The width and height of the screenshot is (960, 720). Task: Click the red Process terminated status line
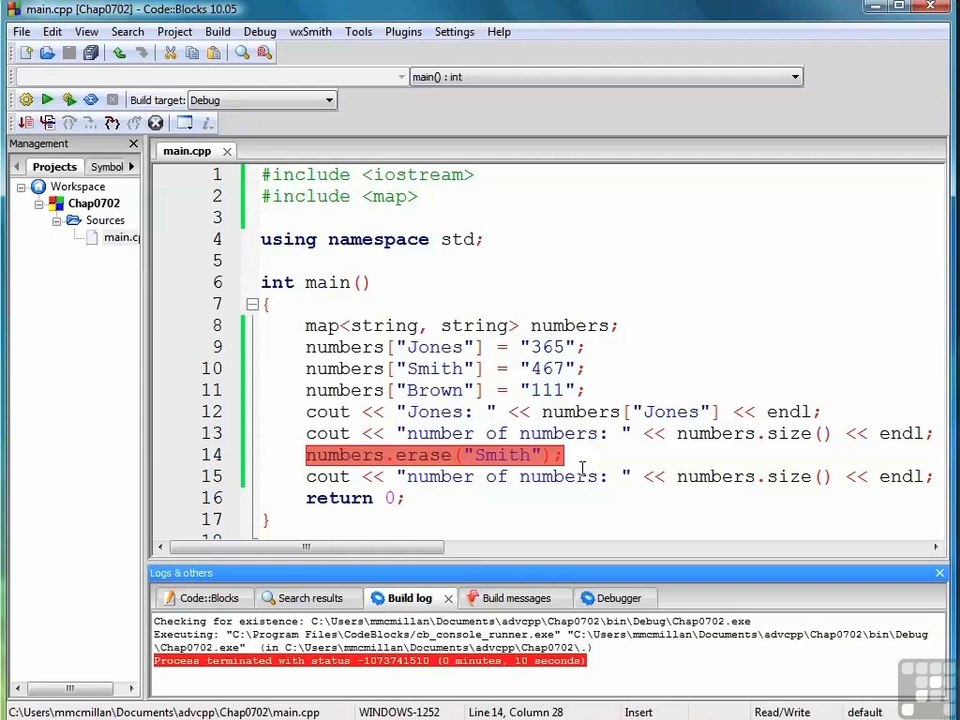(370, 661)
